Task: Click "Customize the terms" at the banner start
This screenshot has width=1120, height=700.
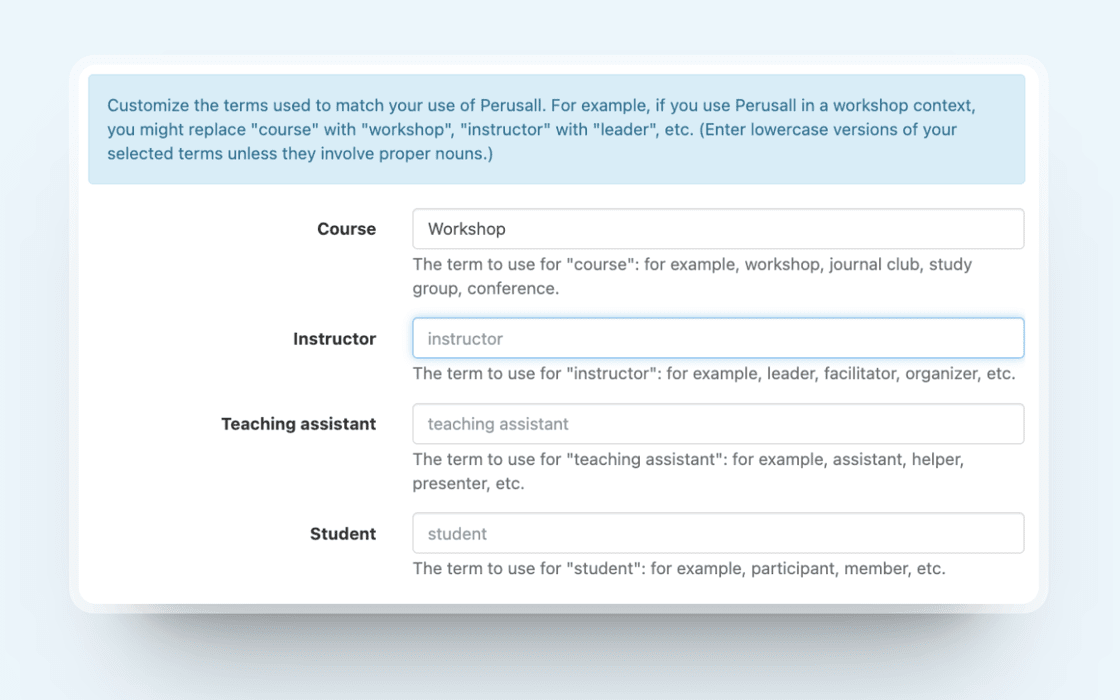Action: click(170, 105)
